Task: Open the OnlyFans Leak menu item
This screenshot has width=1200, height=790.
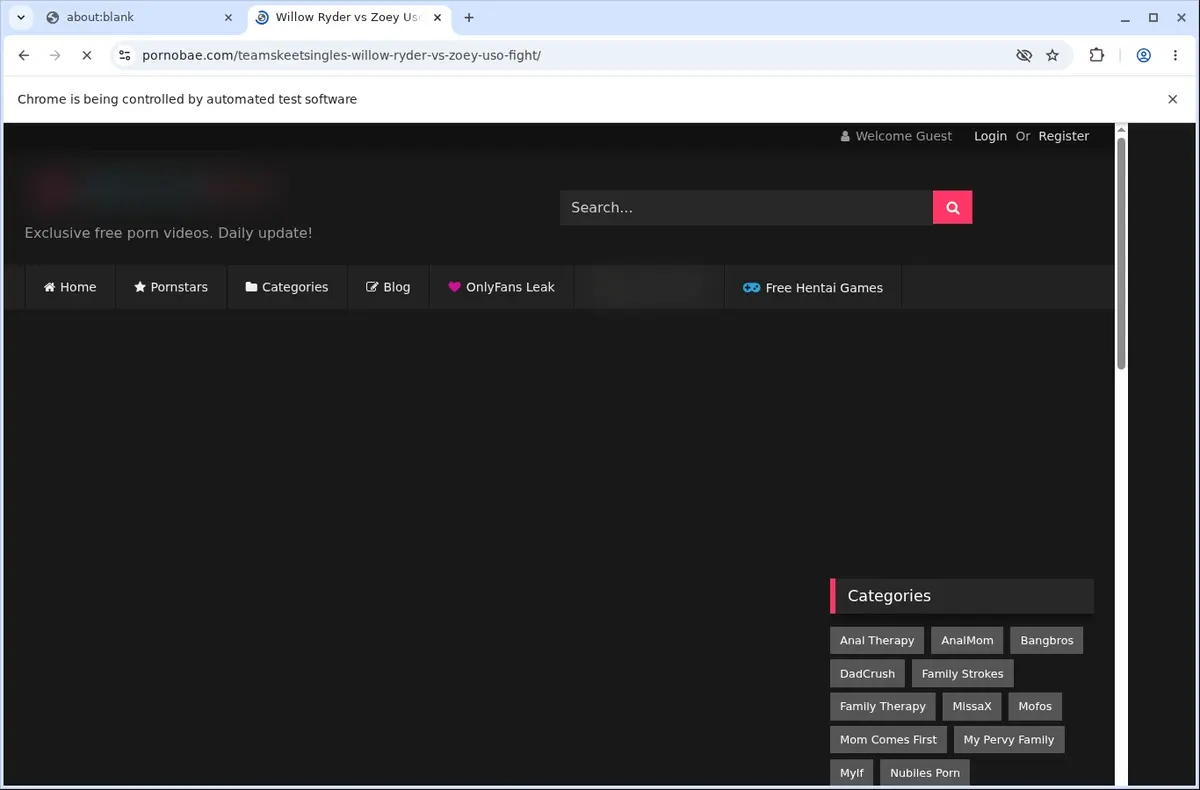Action: [x=501, y=287]
